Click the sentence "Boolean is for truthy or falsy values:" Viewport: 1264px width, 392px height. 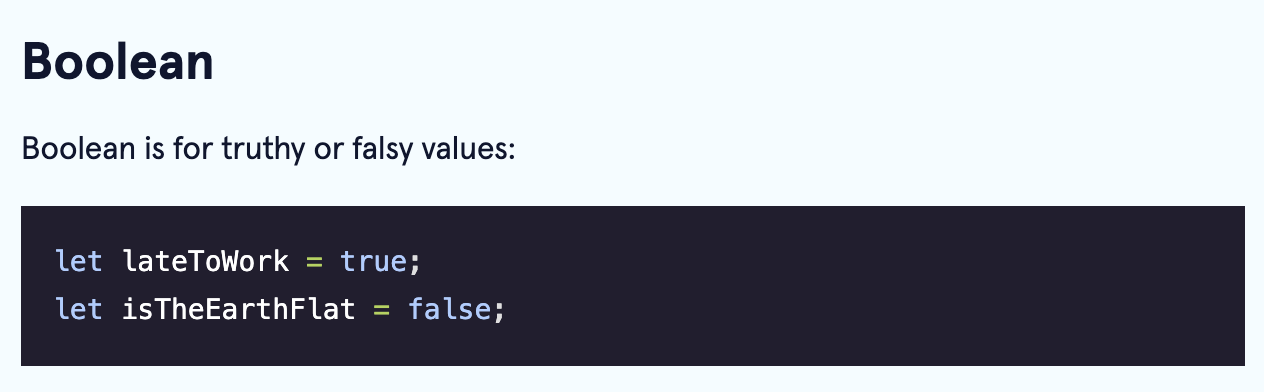pos(268,153)
